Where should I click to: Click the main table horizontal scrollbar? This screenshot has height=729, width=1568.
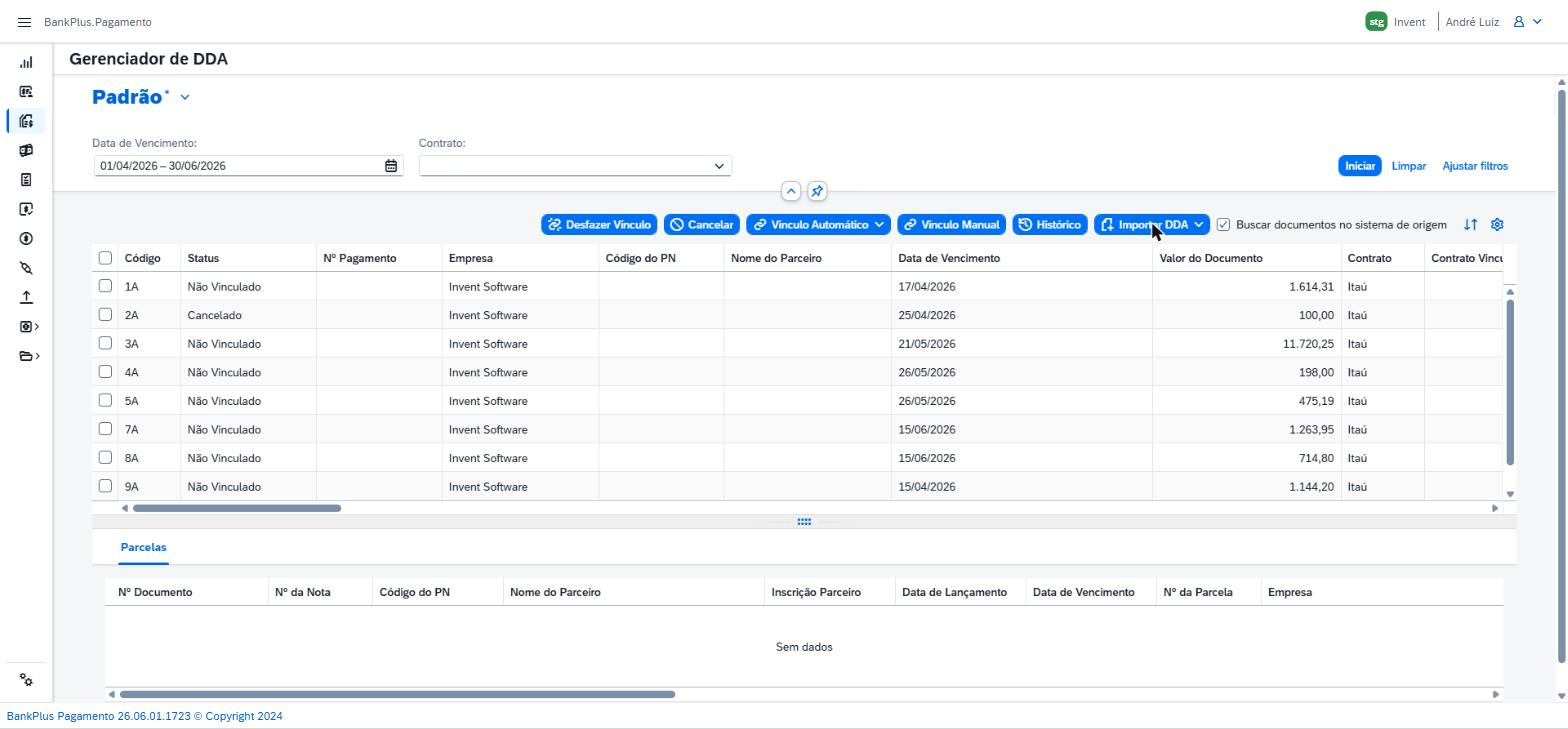237,508
